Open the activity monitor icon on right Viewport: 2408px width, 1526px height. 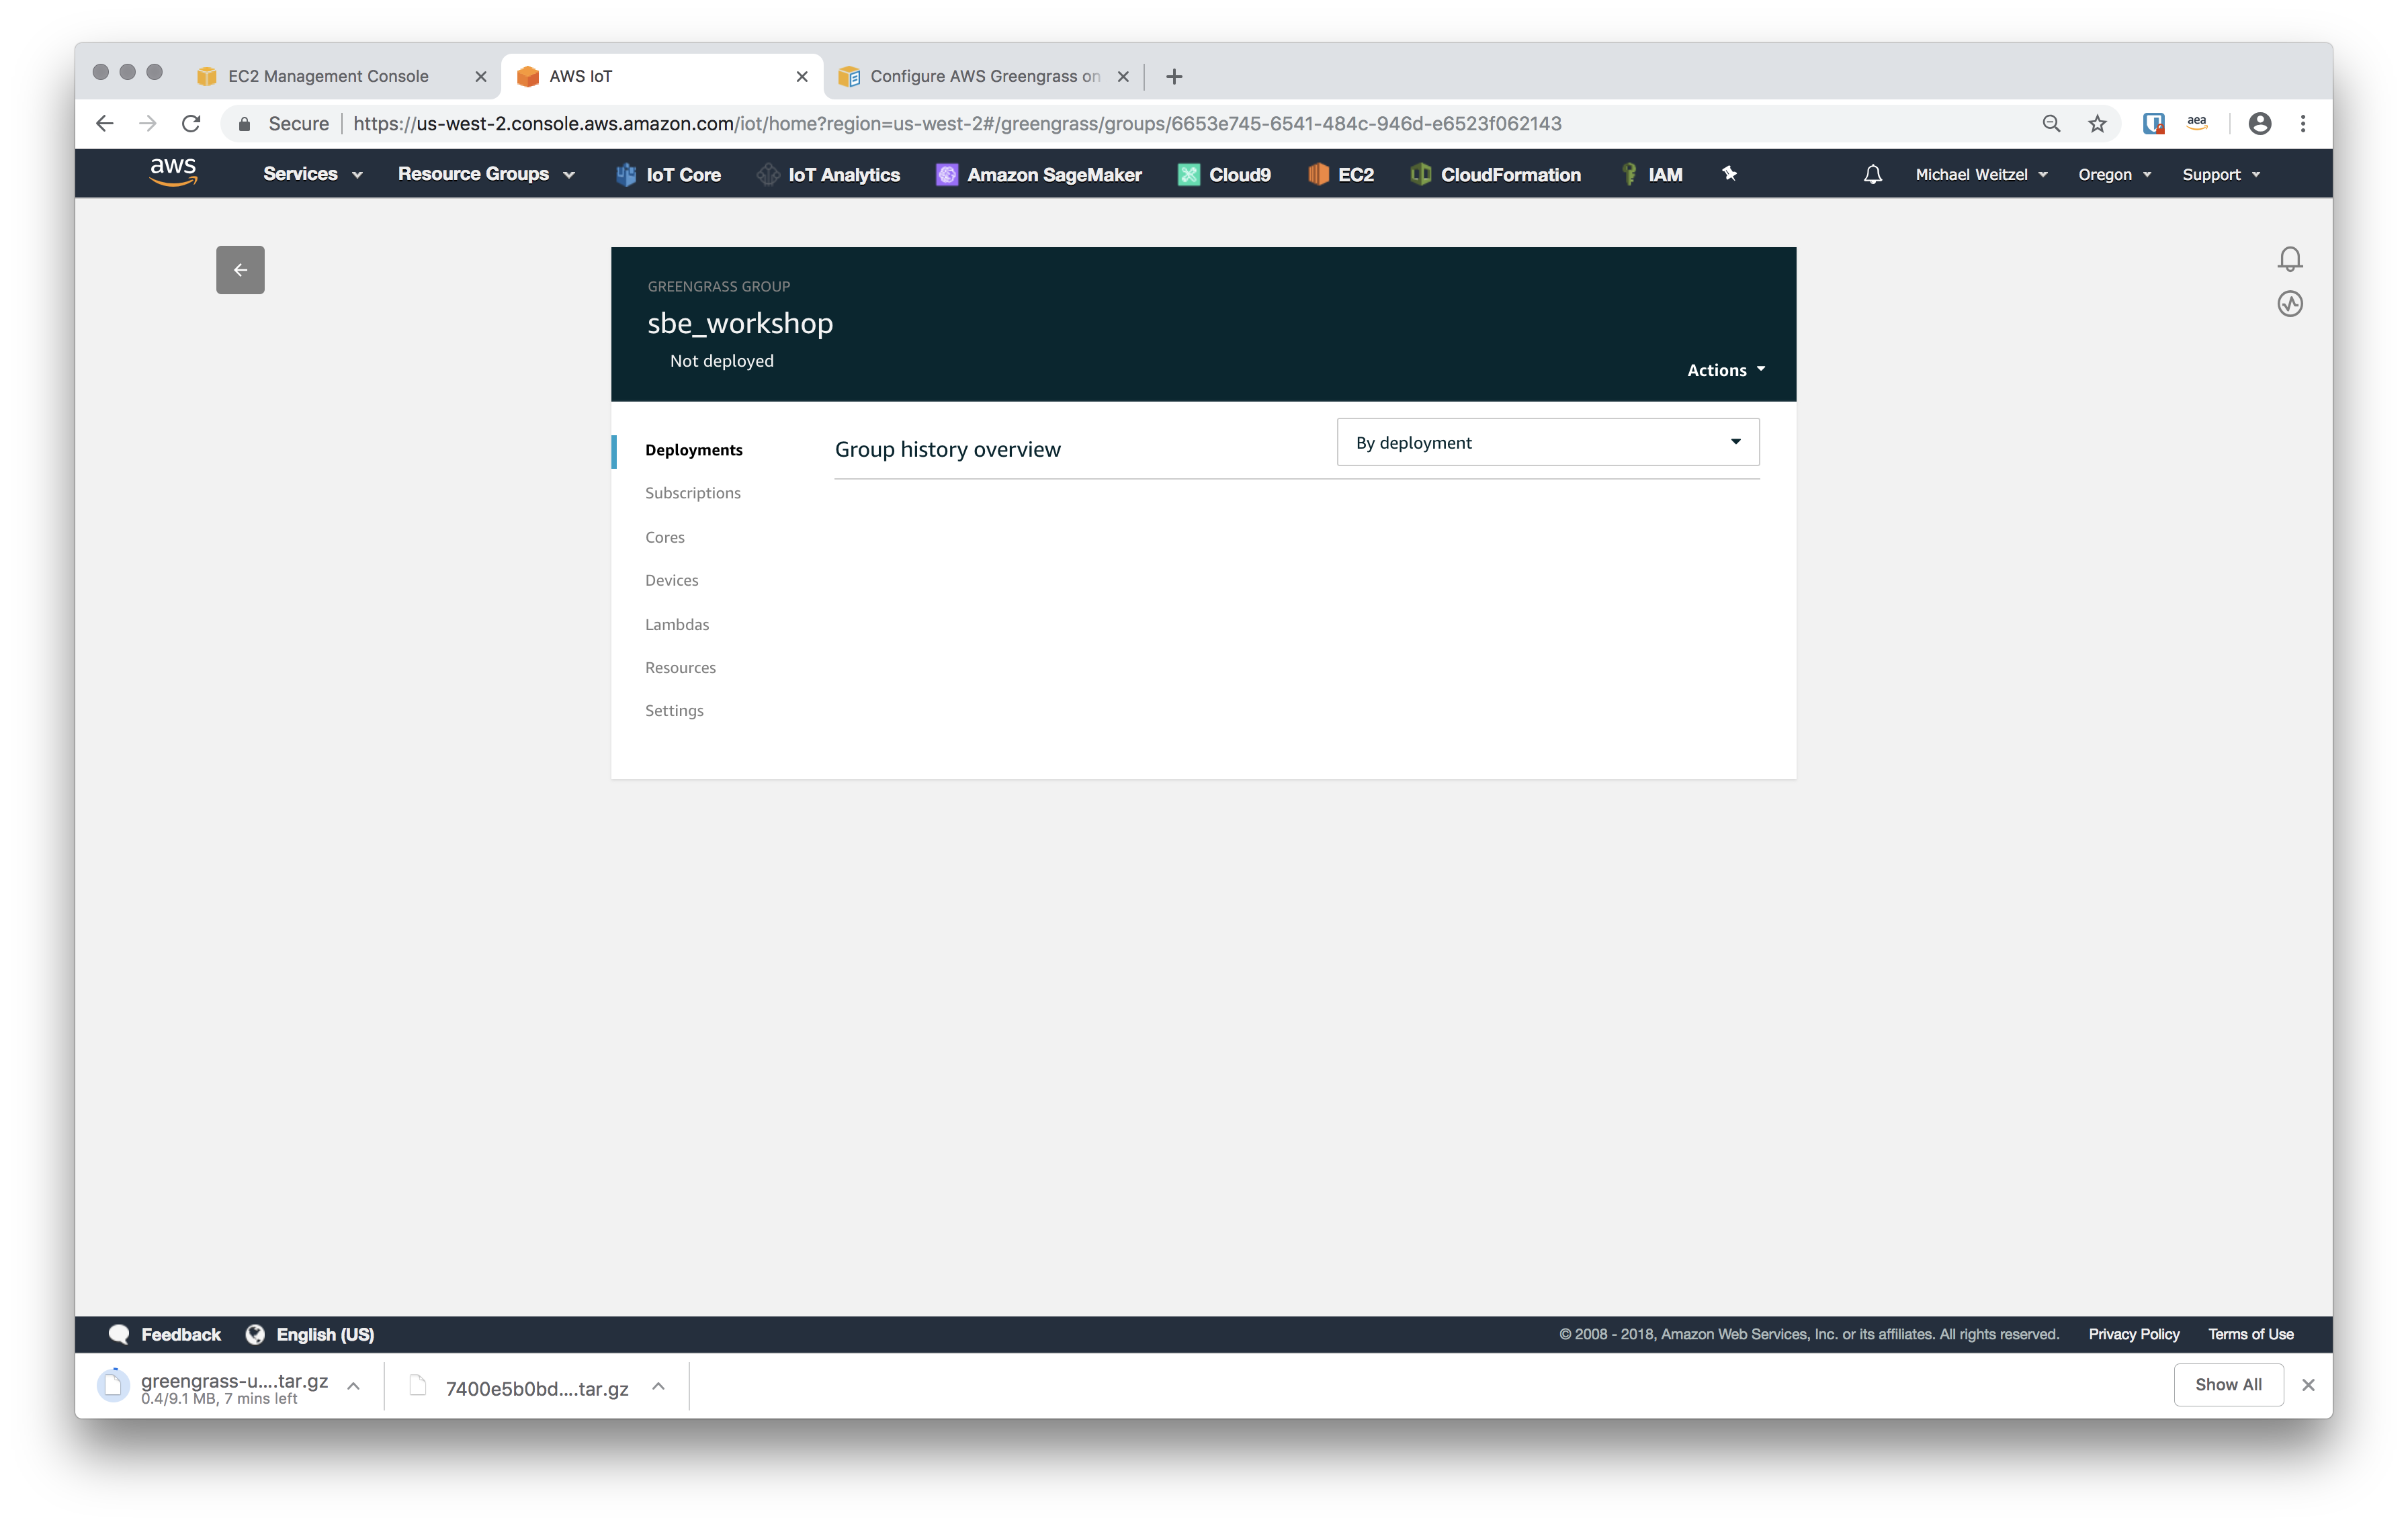coord(2289,304)
